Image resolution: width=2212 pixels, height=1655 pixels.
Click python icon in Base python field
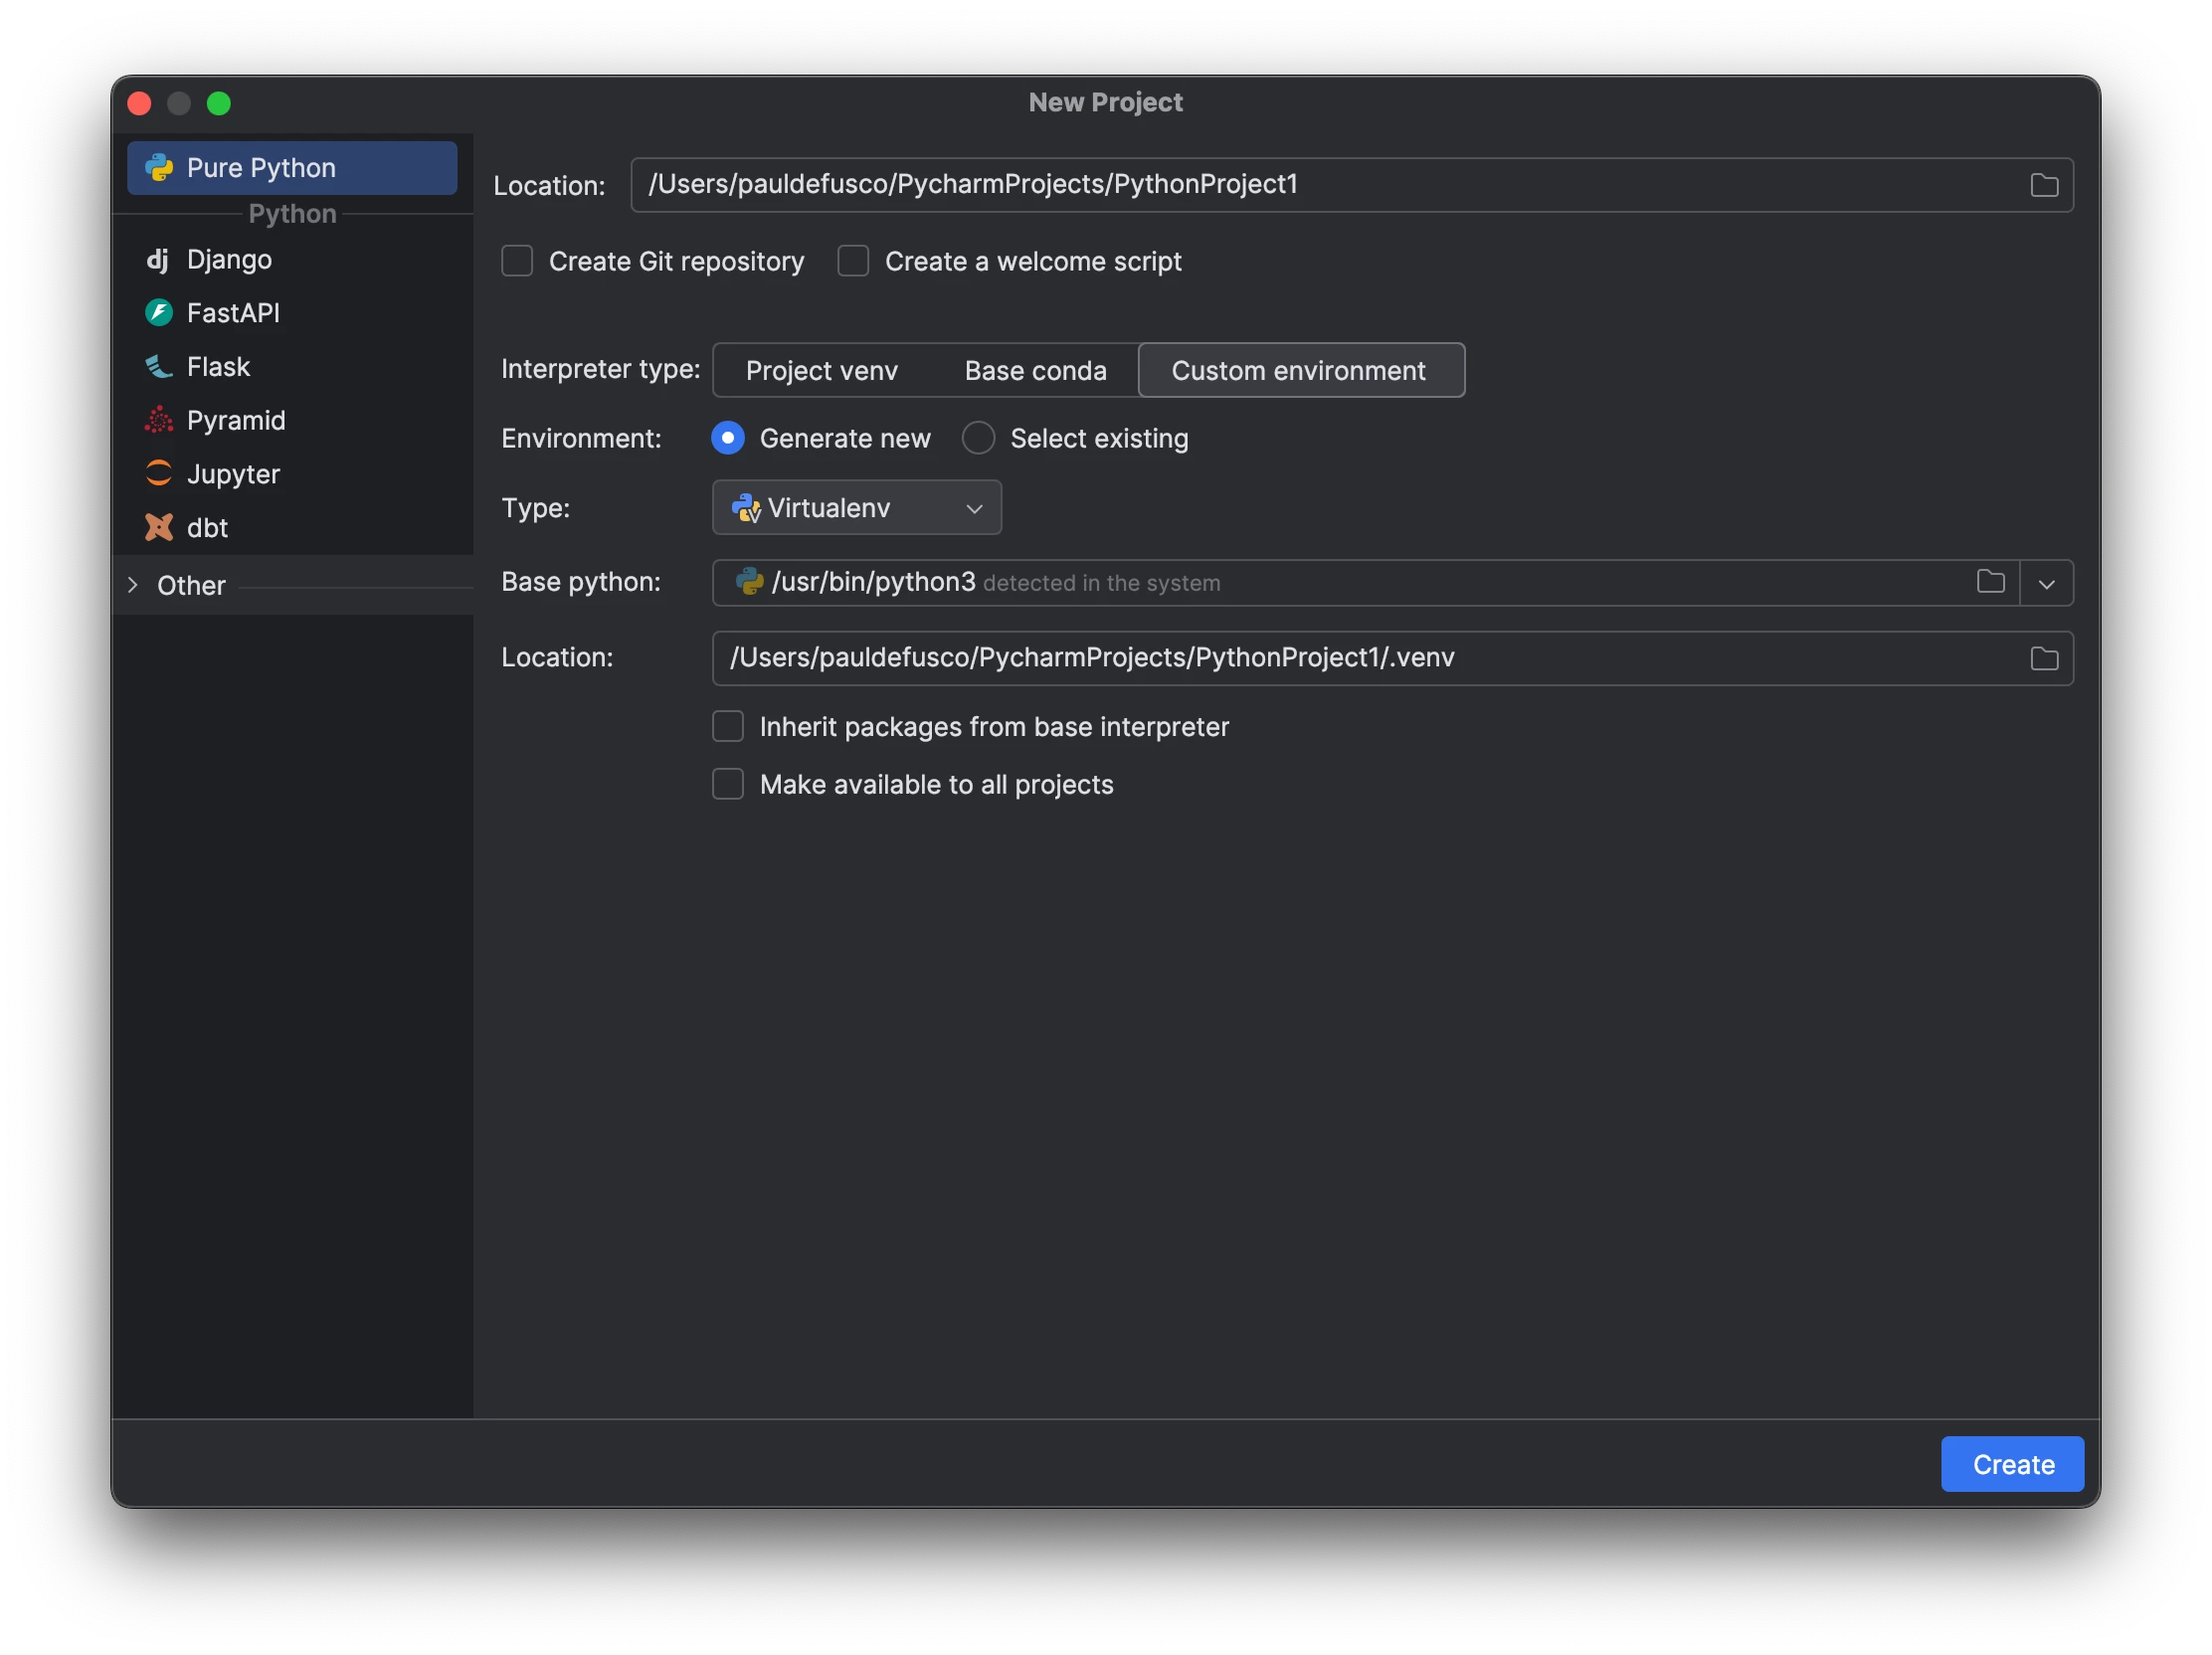(x=749, y=582)
